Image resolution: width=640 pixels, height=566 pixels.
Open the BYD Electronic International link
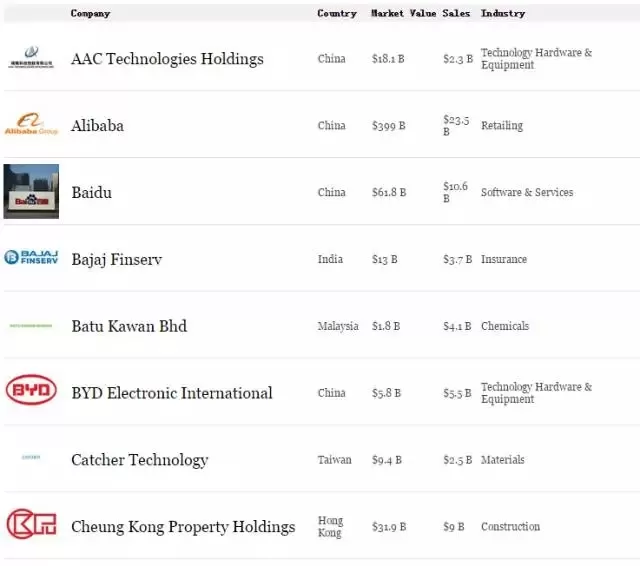(x=171, y=393)
